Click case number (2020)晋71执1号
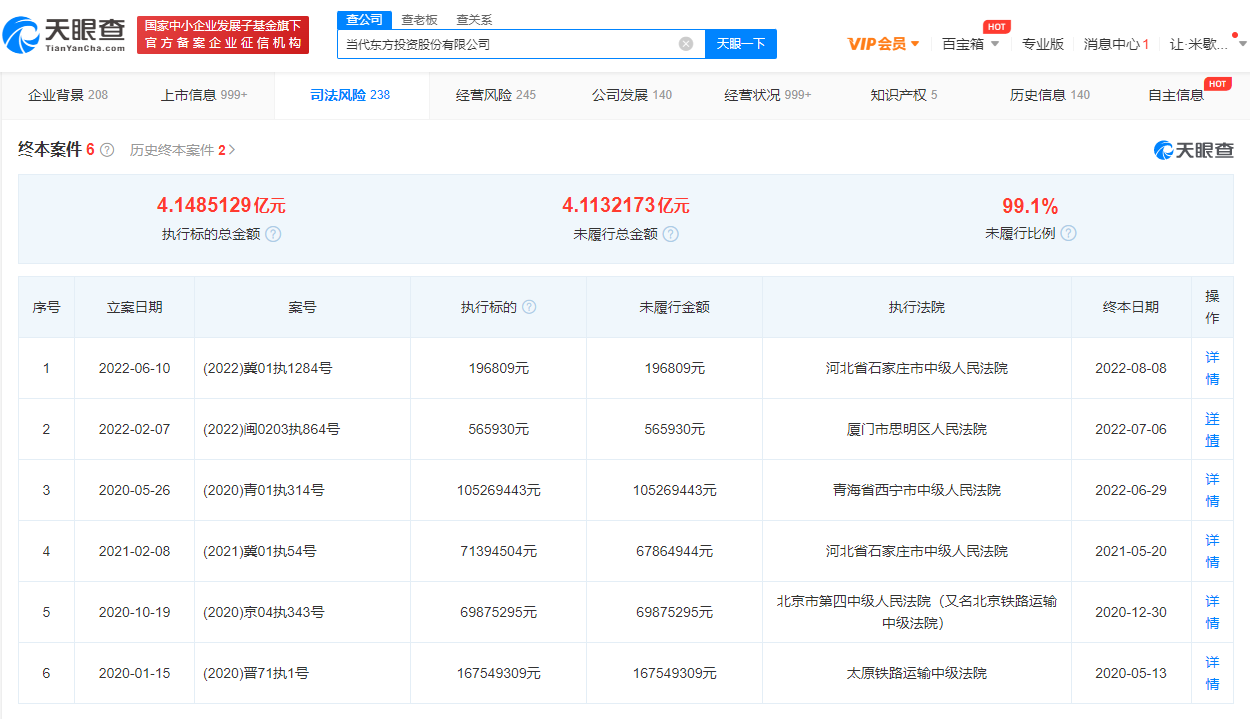This screenshot has height=719, width=1250. click(x=256, y=673)
